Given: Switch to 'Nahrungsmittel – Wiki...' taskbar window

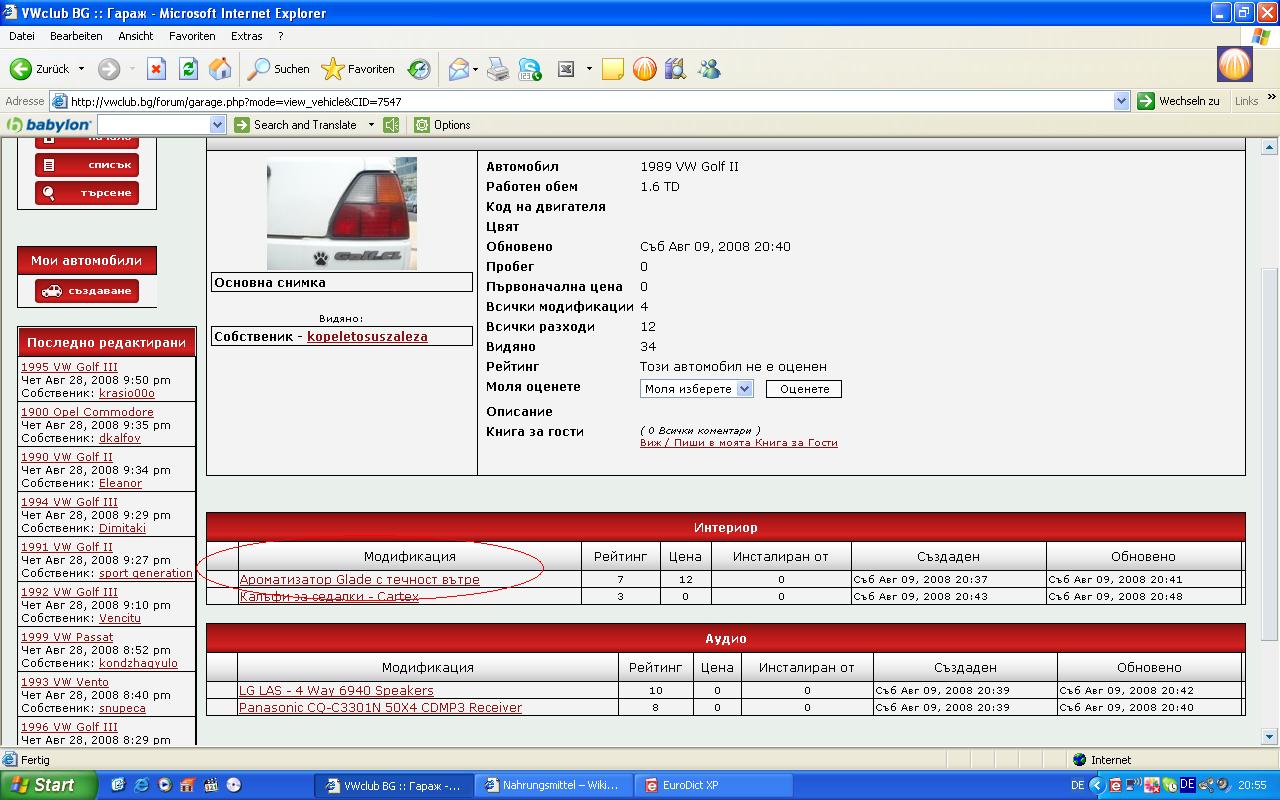Looking at the screenshot, I should coord(554,786).
